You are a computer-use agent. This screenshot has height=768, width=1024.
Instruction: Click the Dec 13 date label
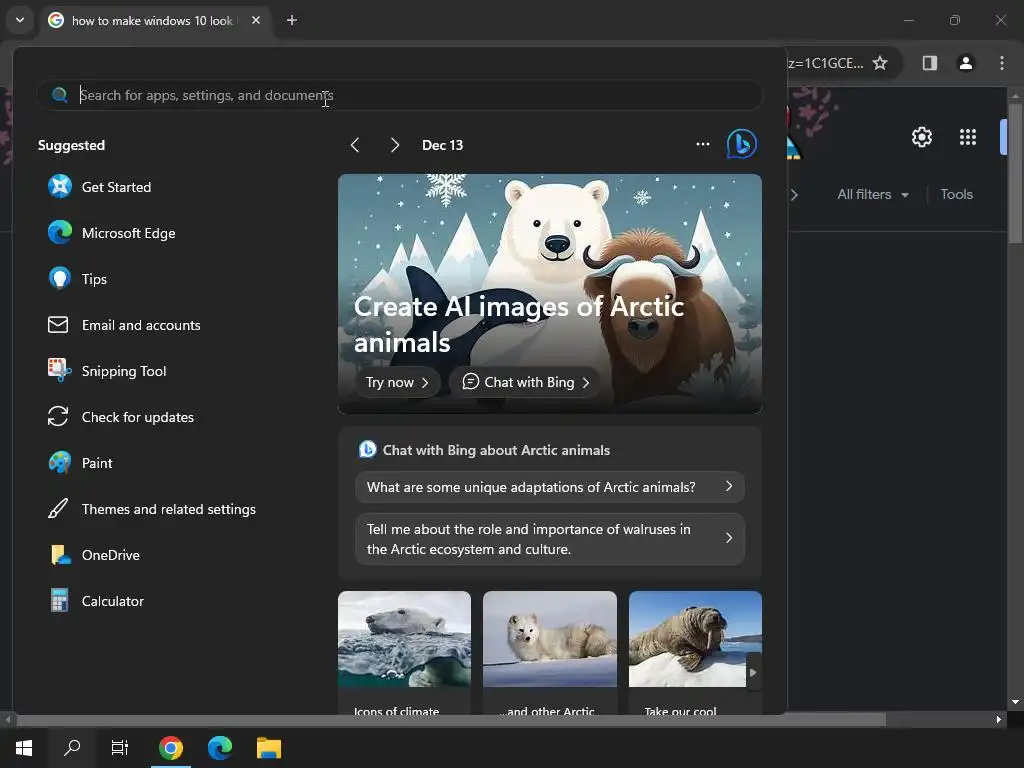click(x=442, y=145)
